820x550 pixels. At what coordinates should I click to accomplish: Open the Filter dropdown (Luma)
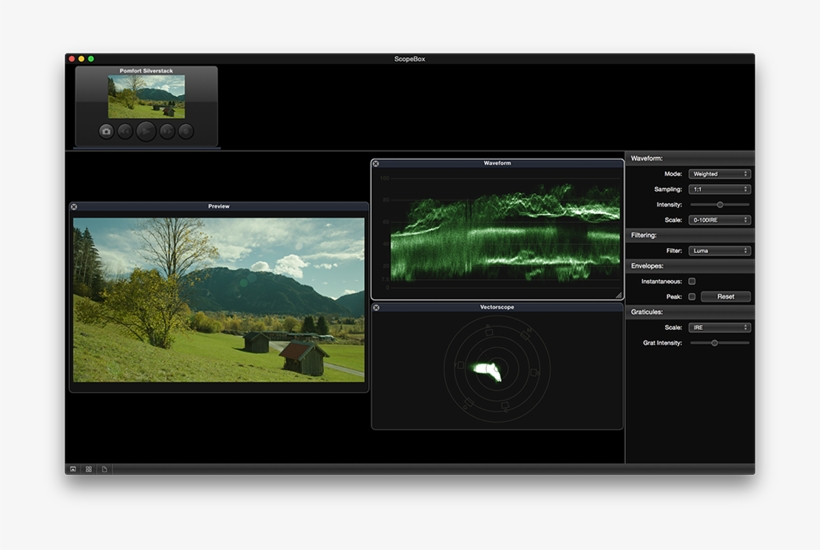[720, 251]
